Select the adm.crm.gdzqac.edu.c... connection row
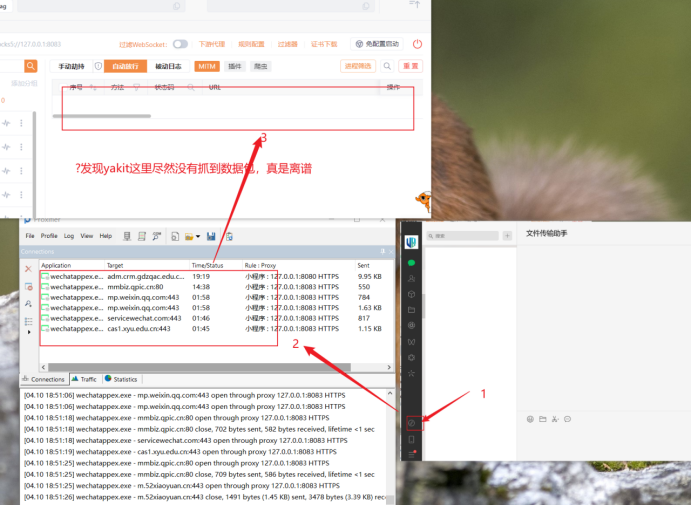 (215, 276)
